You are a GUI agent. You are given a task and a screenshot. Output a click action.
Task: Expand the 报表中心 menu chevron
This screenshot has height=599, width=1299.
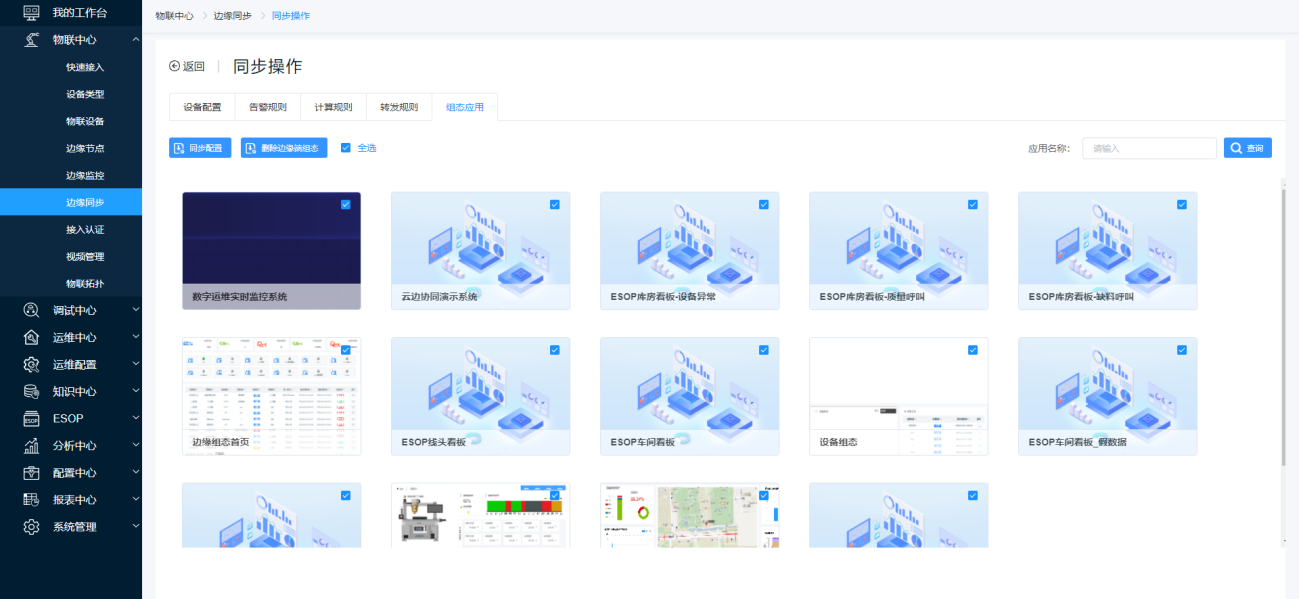135,499
